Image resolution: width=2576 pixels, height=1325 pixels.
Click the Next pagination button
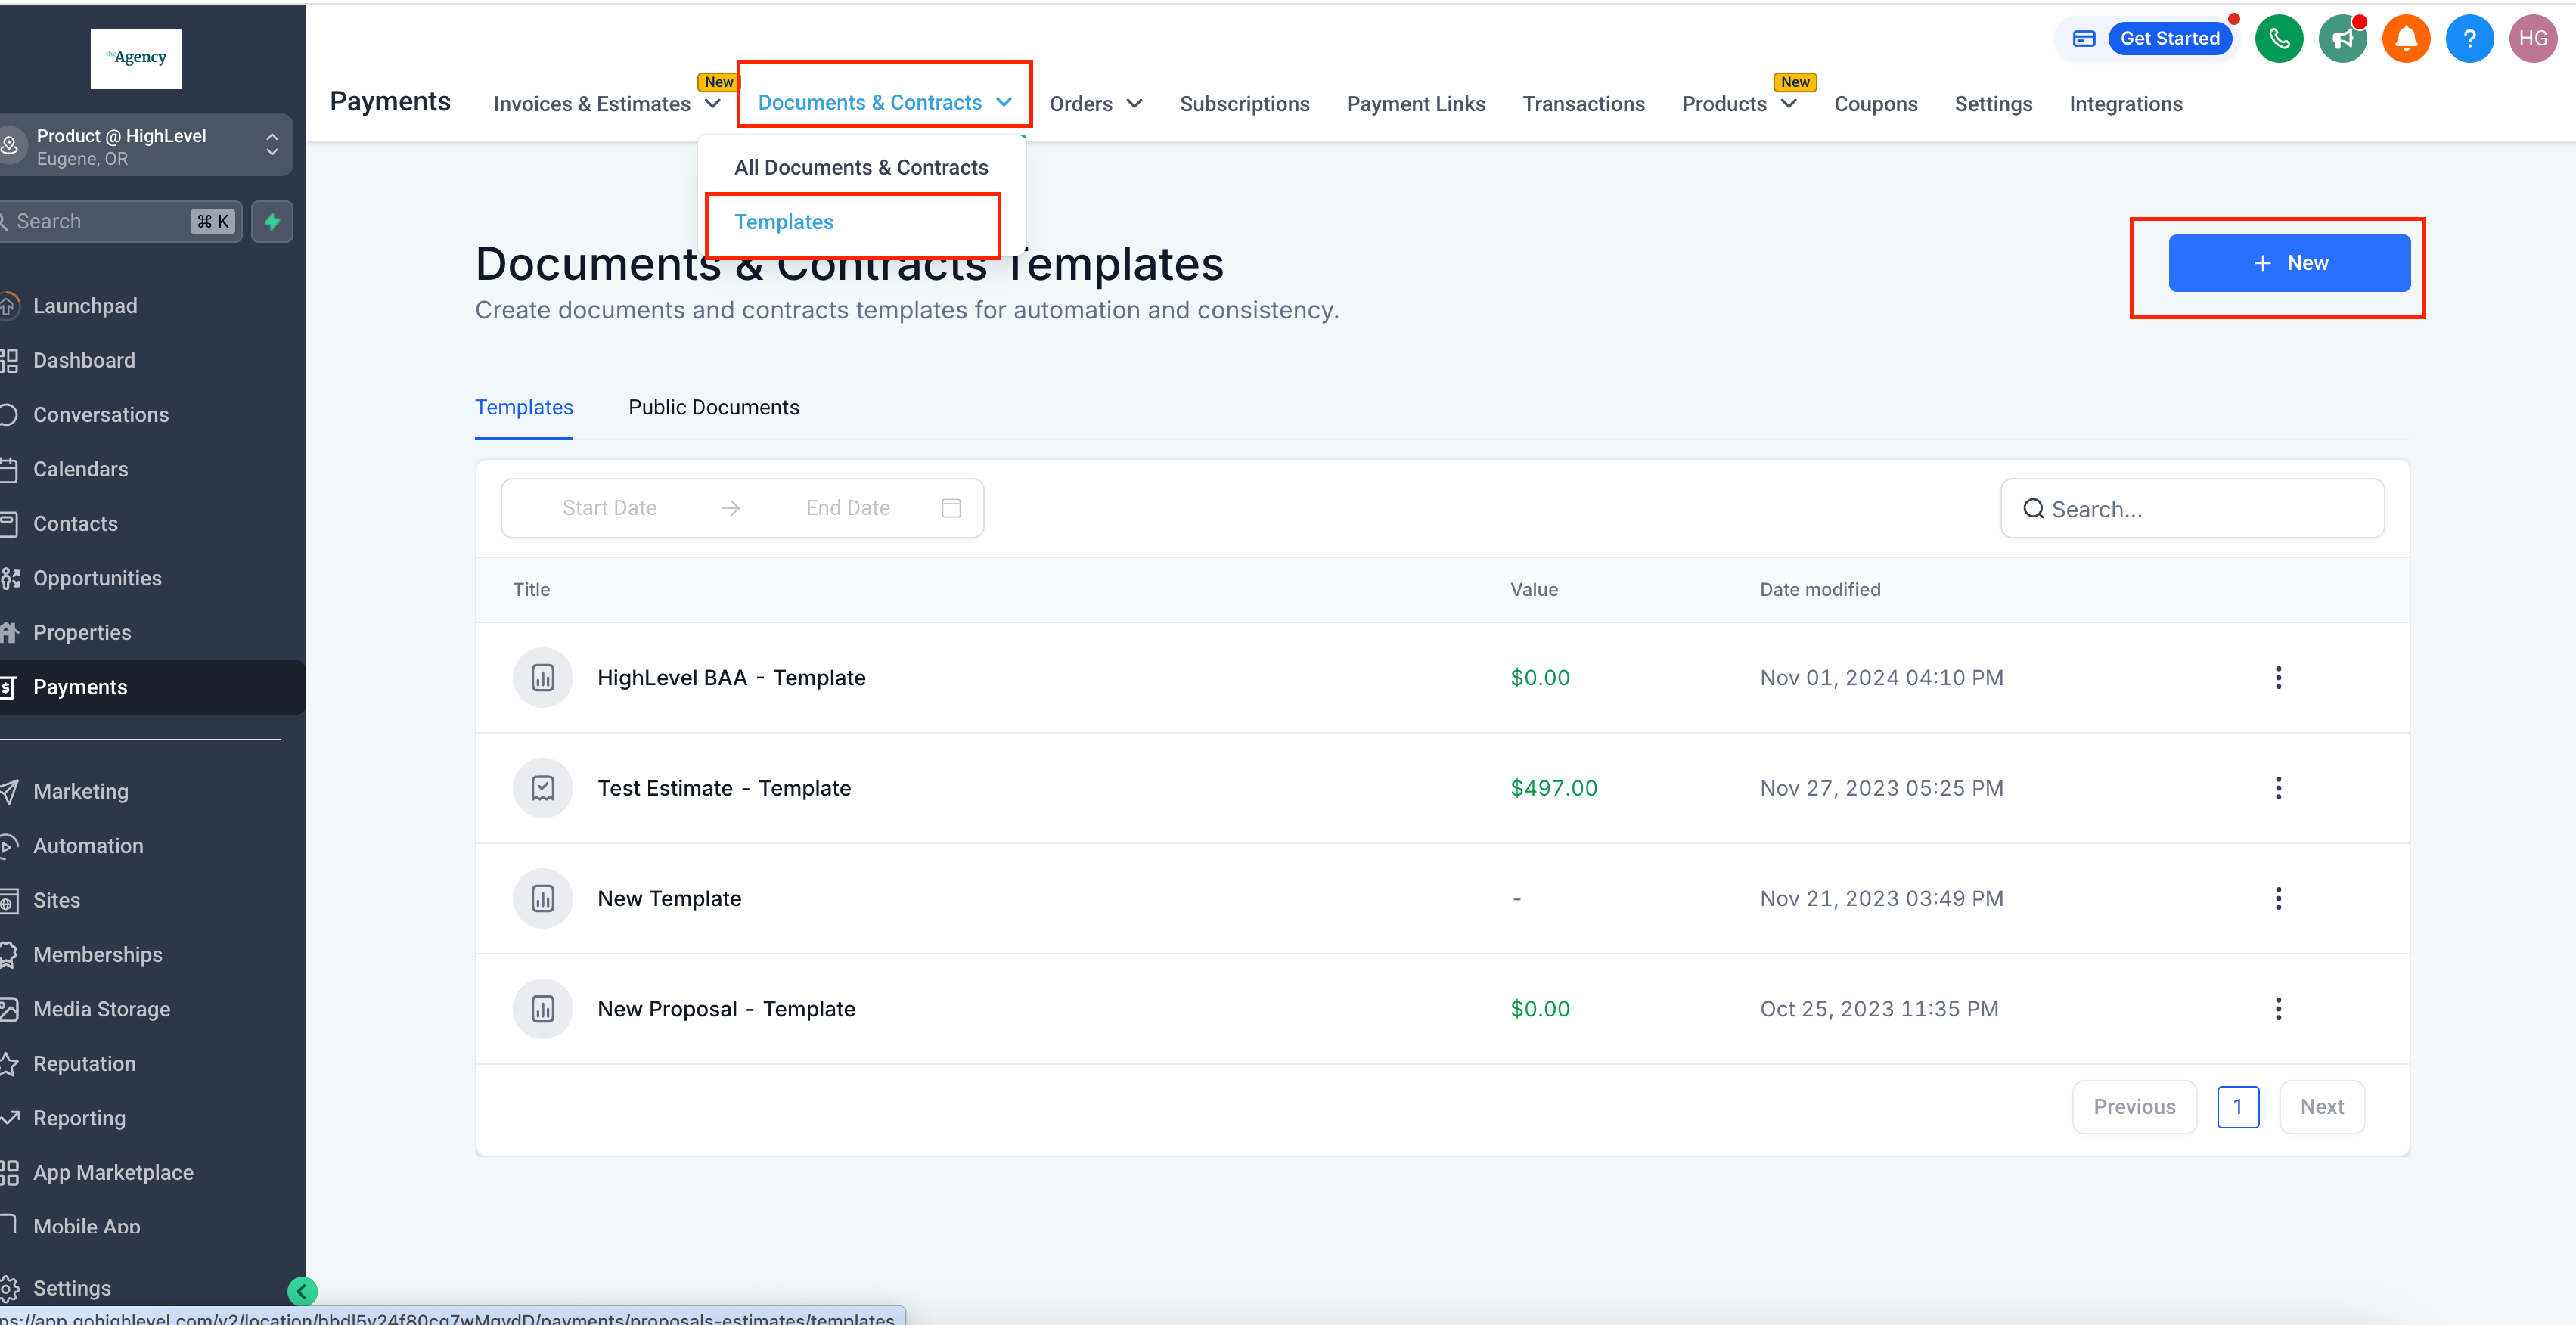click(x=2321, y=1107)
